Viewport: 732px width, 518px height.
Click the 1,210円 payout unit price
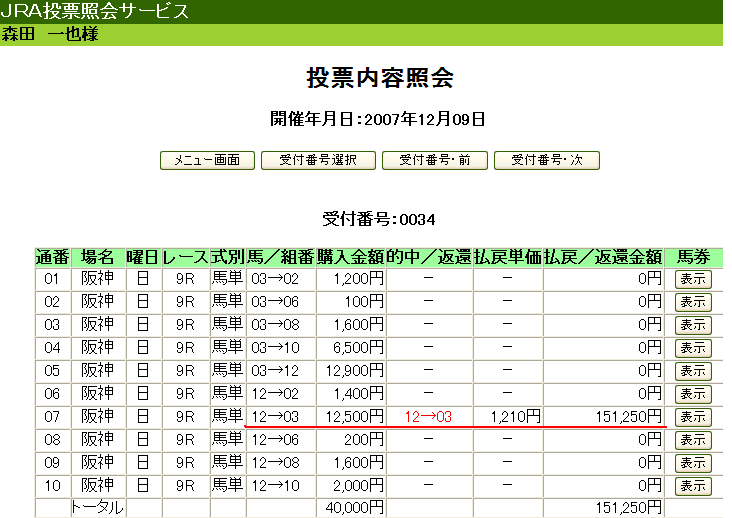pos(515,417)
